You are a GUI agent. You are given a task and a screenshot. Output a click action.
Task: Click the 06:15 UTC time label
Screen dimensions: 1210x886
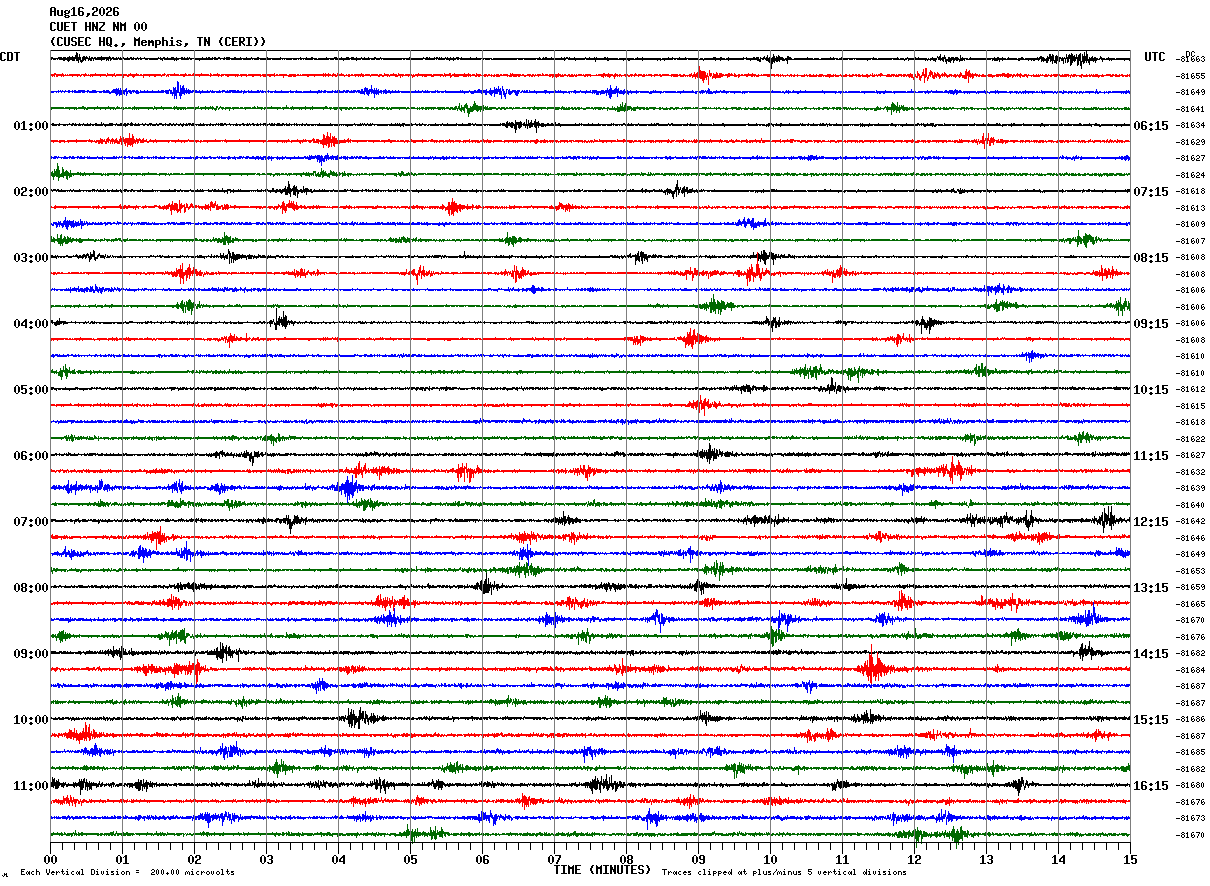[1151, 126]
